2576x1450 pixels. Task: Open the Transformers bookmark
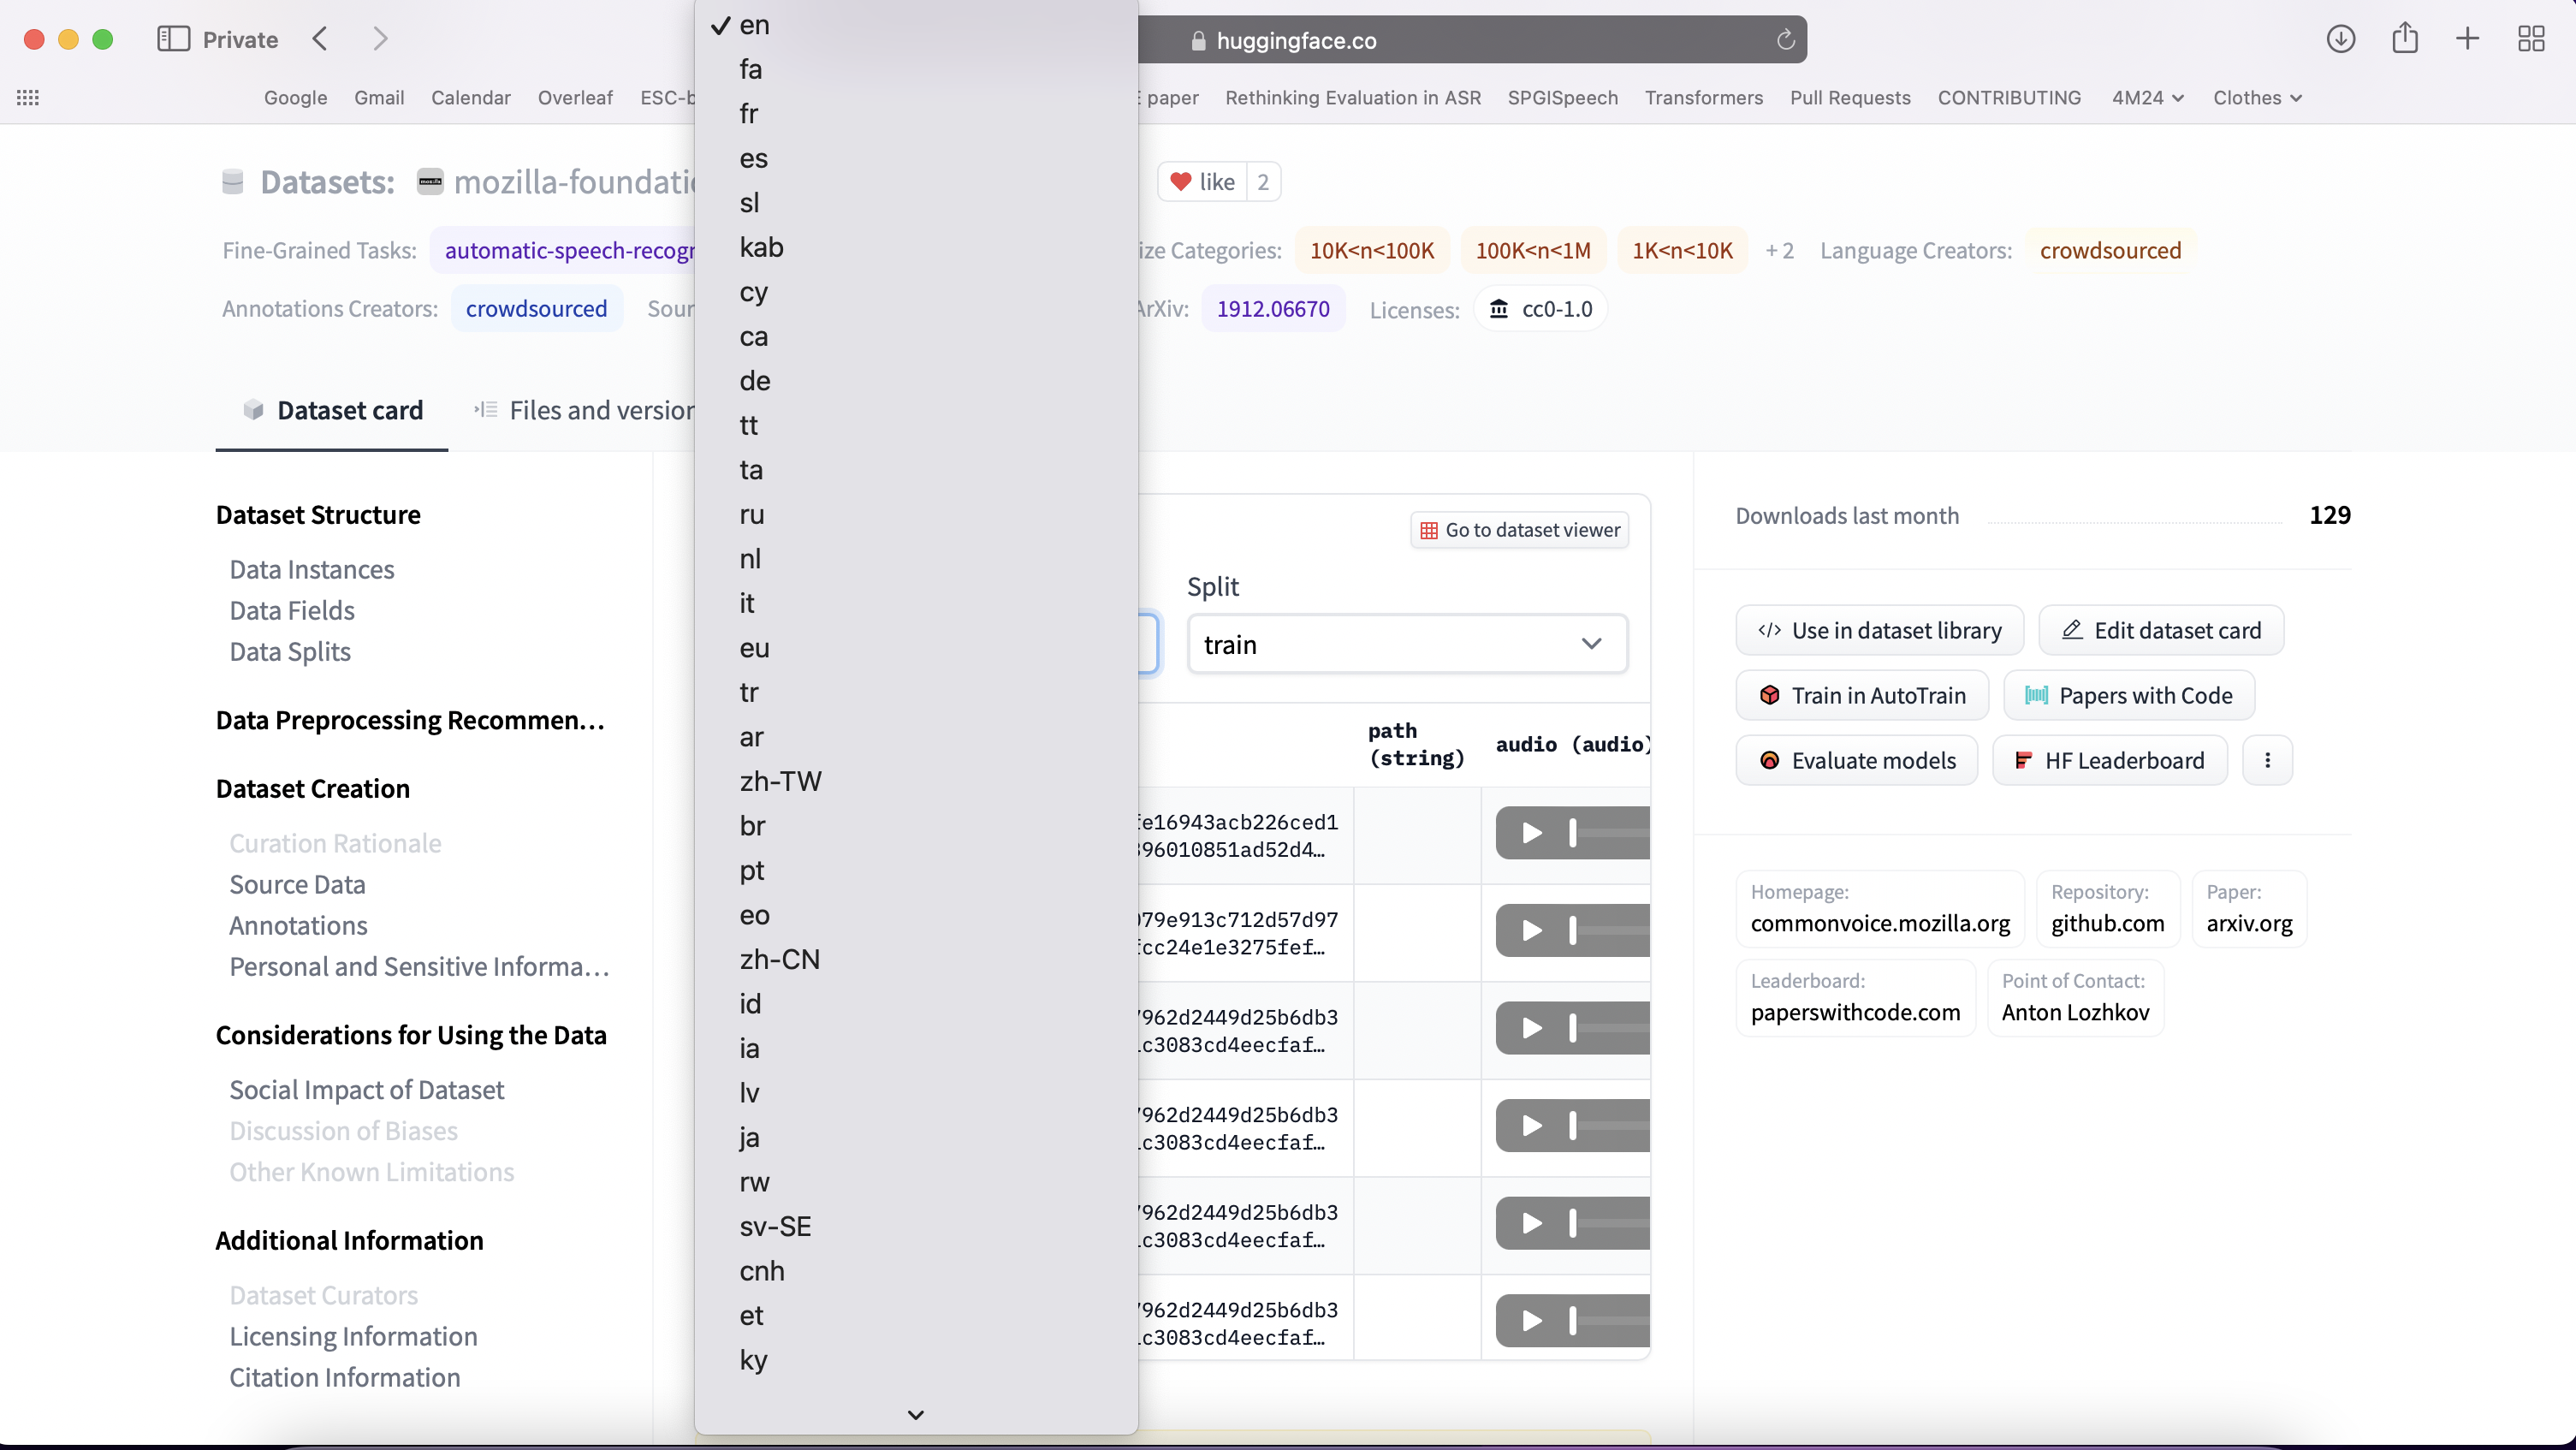pos(1703,97)
